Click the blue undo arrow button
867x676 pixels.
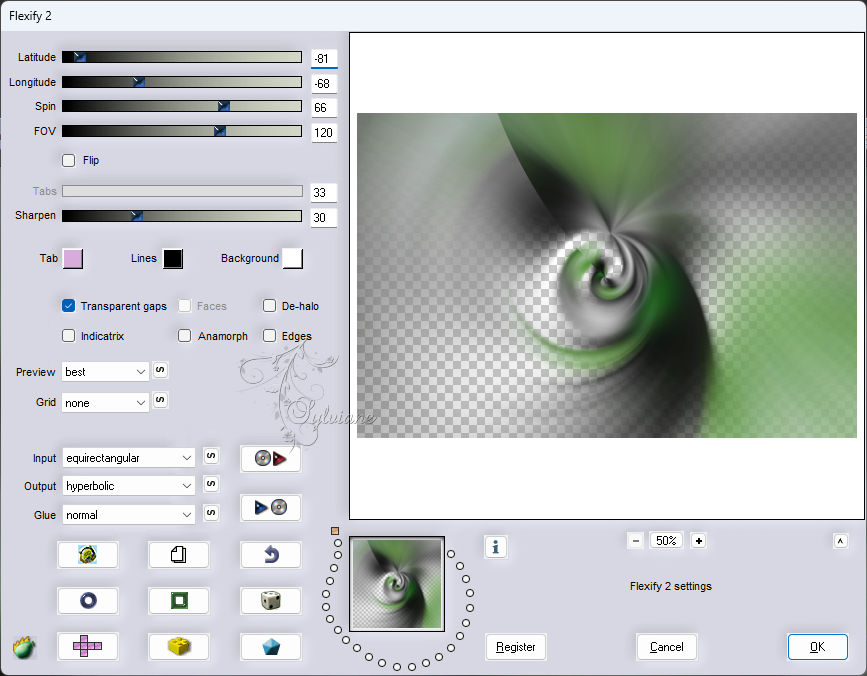[270, 554]
